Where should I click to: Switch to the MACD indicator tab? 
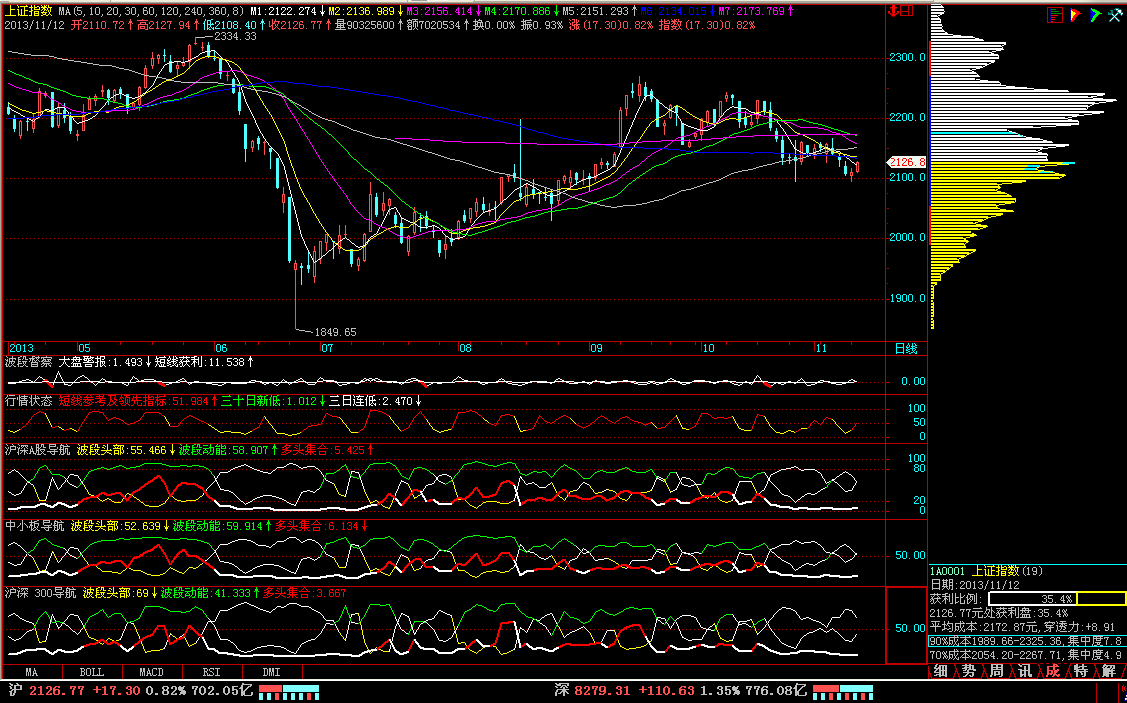point(151,672)
